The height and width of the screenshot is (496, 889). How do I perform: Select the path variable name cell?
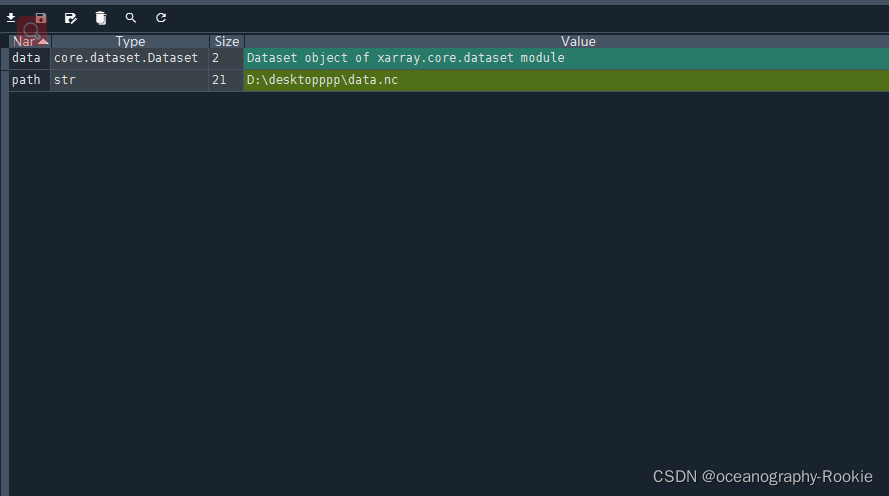29,80
